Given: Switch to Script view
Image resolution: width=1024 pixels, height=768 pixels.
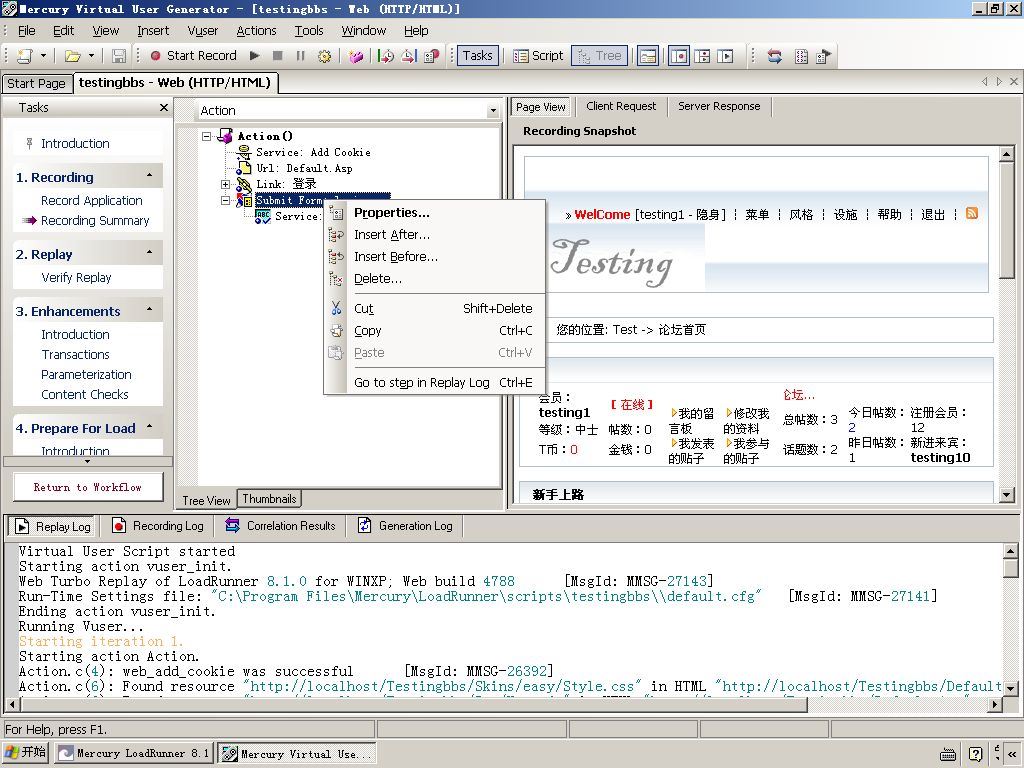Looking at the screenshot, I should point(538,56).
